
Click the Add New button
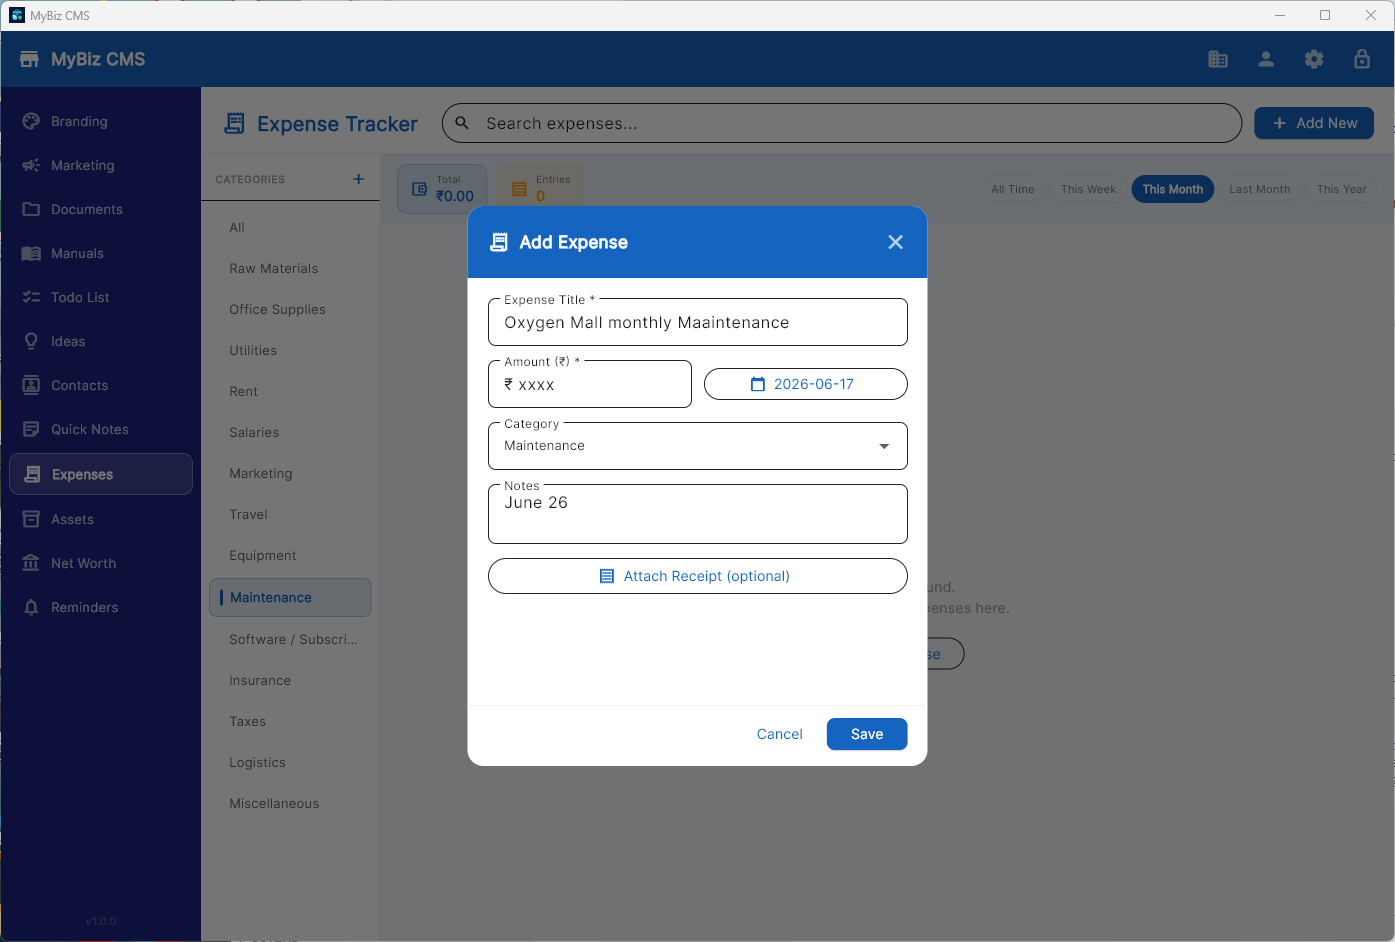[x=1314, y=123]
